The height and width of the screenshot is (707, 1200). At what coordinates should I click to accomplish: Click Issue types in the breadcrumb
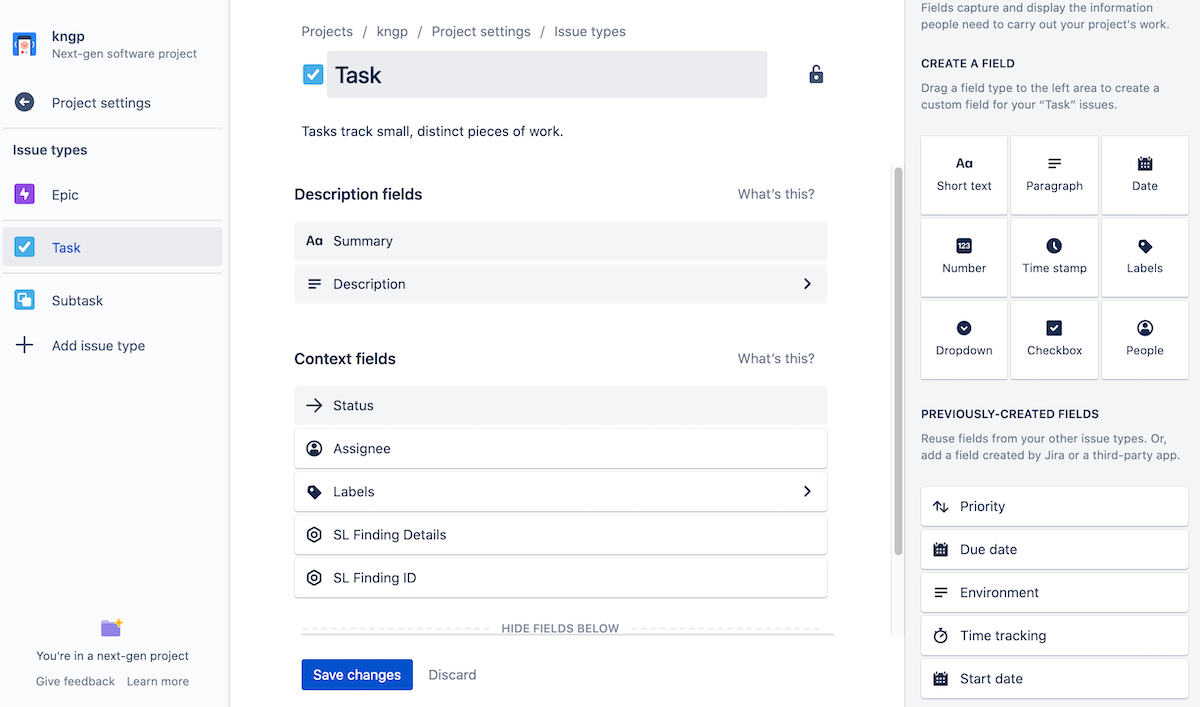click(590, 31)
